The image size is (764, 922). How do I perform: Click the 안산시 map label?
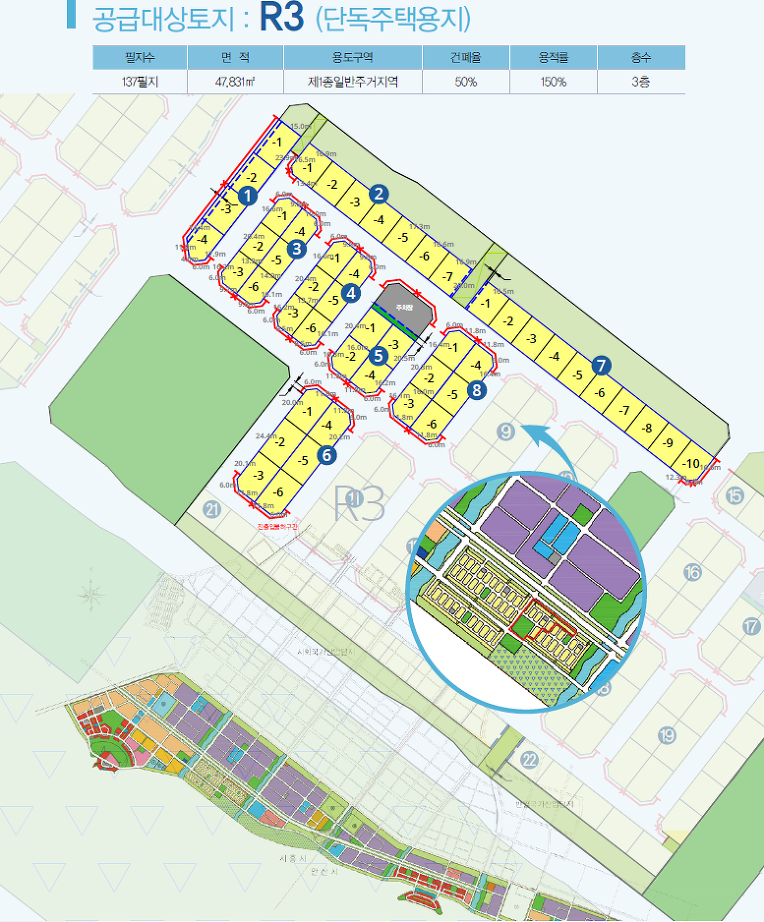pyautogui.click(x=323, y=873)
